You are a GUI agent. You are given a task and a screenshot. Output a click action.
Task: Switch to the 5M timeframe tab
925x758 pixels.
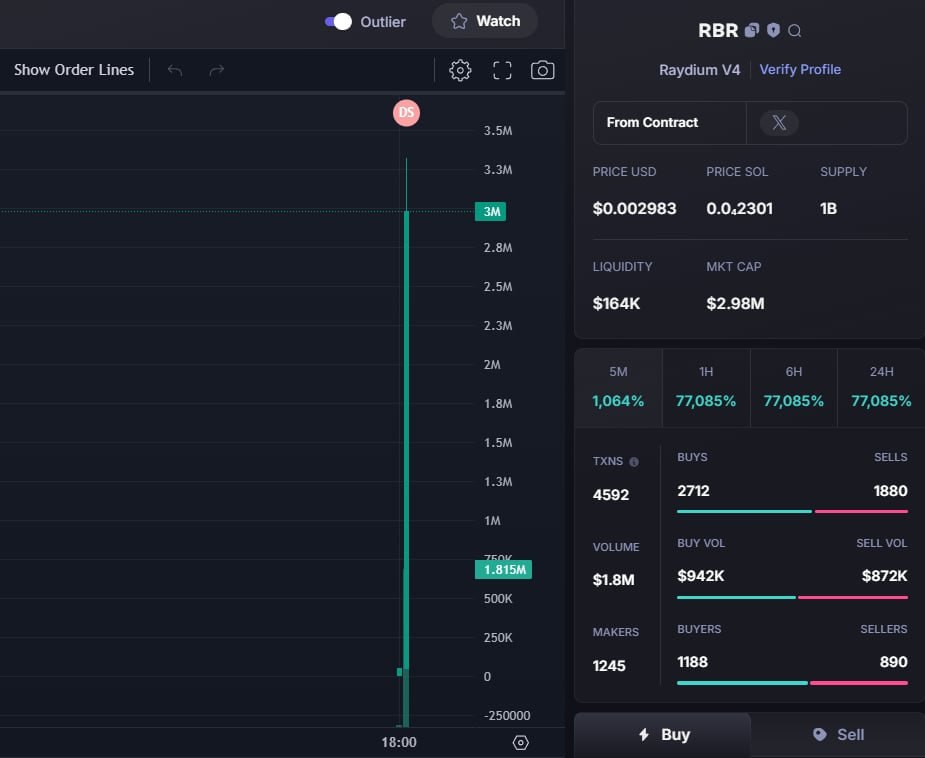(x=618, y=388)
